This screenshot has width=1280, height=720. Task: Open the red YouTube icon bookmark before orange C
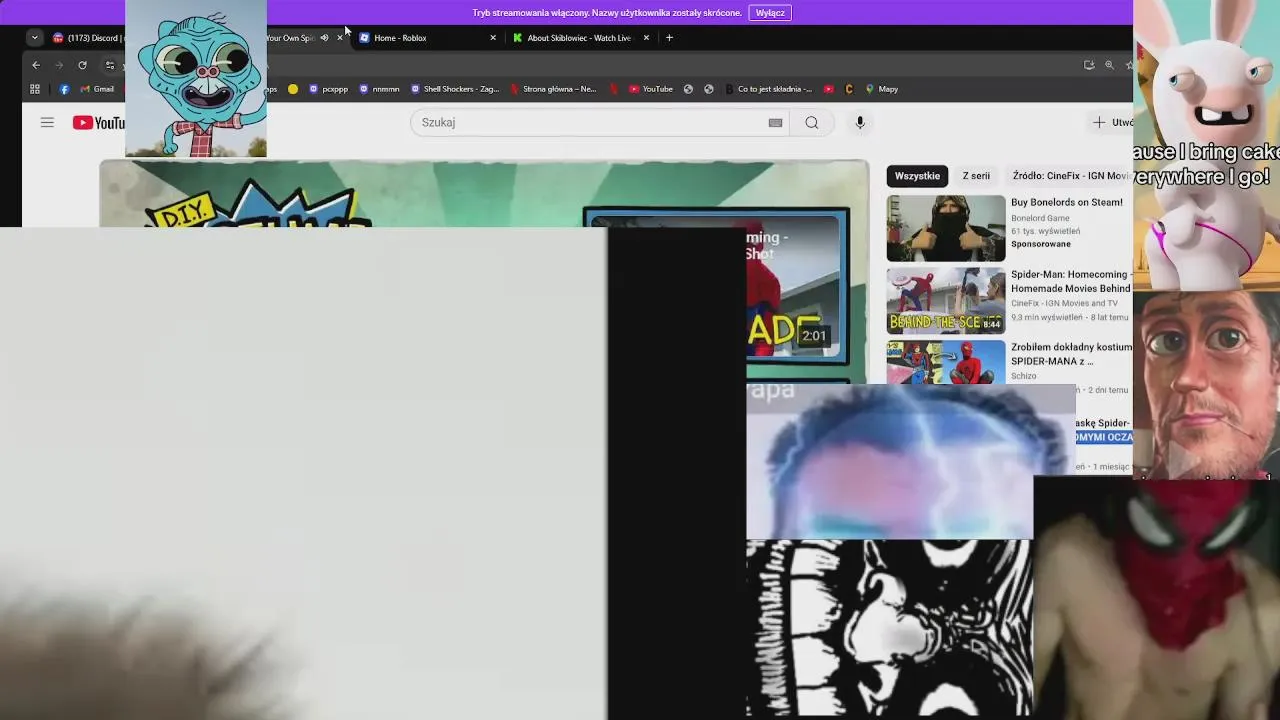[x=829, y=89]
